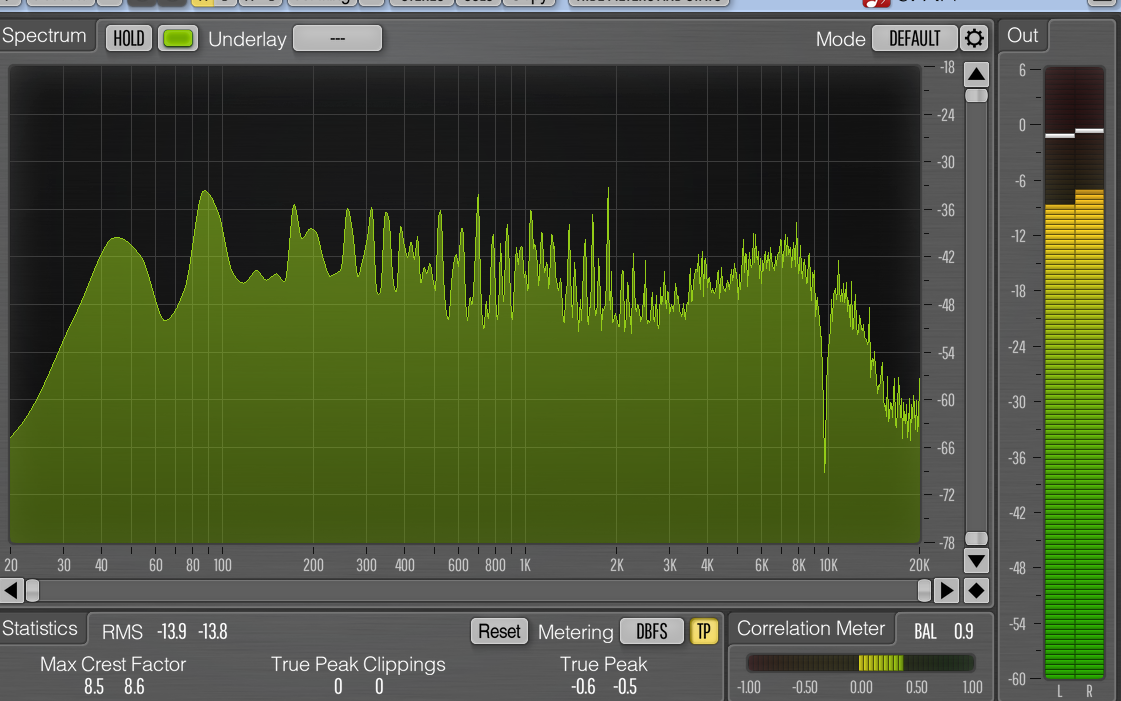Reset the statistics counters
This screenshot has height=701, width=1121.
coord(499,632)
